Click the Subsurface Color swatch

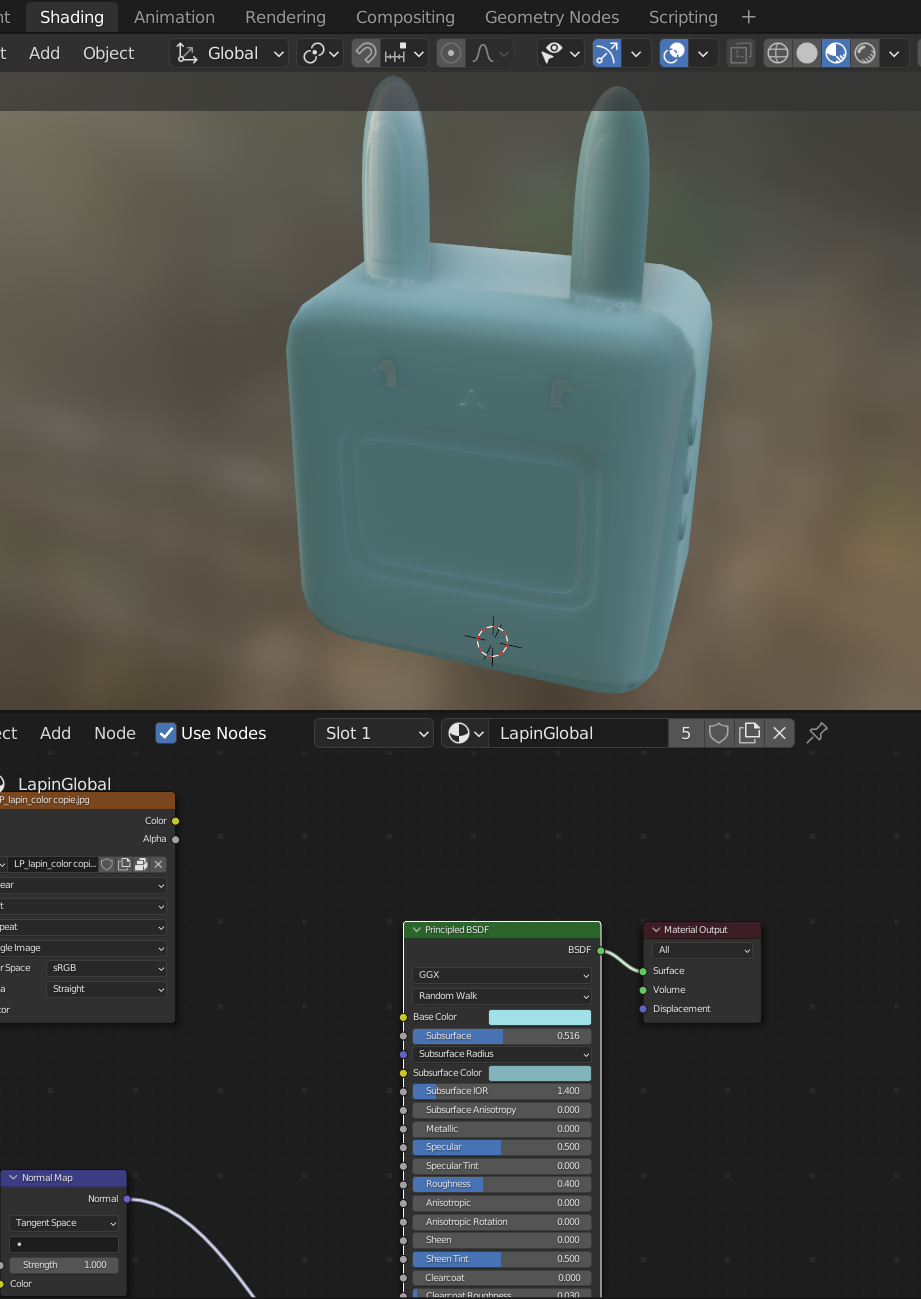pyautogui.click(x=540, y=1073)
